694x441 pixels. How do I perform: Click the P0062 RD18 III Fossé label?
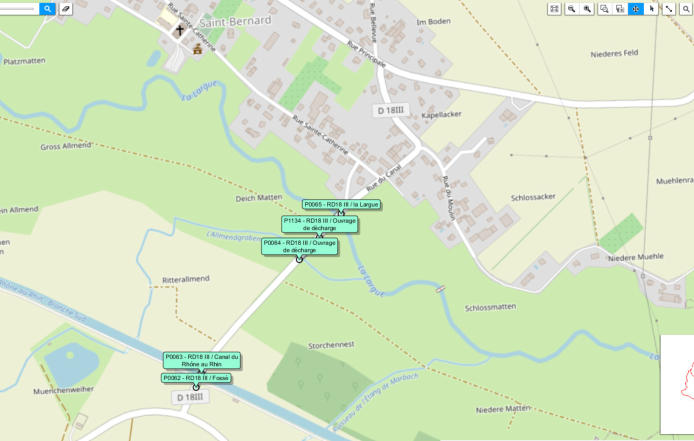click(196, 378)
